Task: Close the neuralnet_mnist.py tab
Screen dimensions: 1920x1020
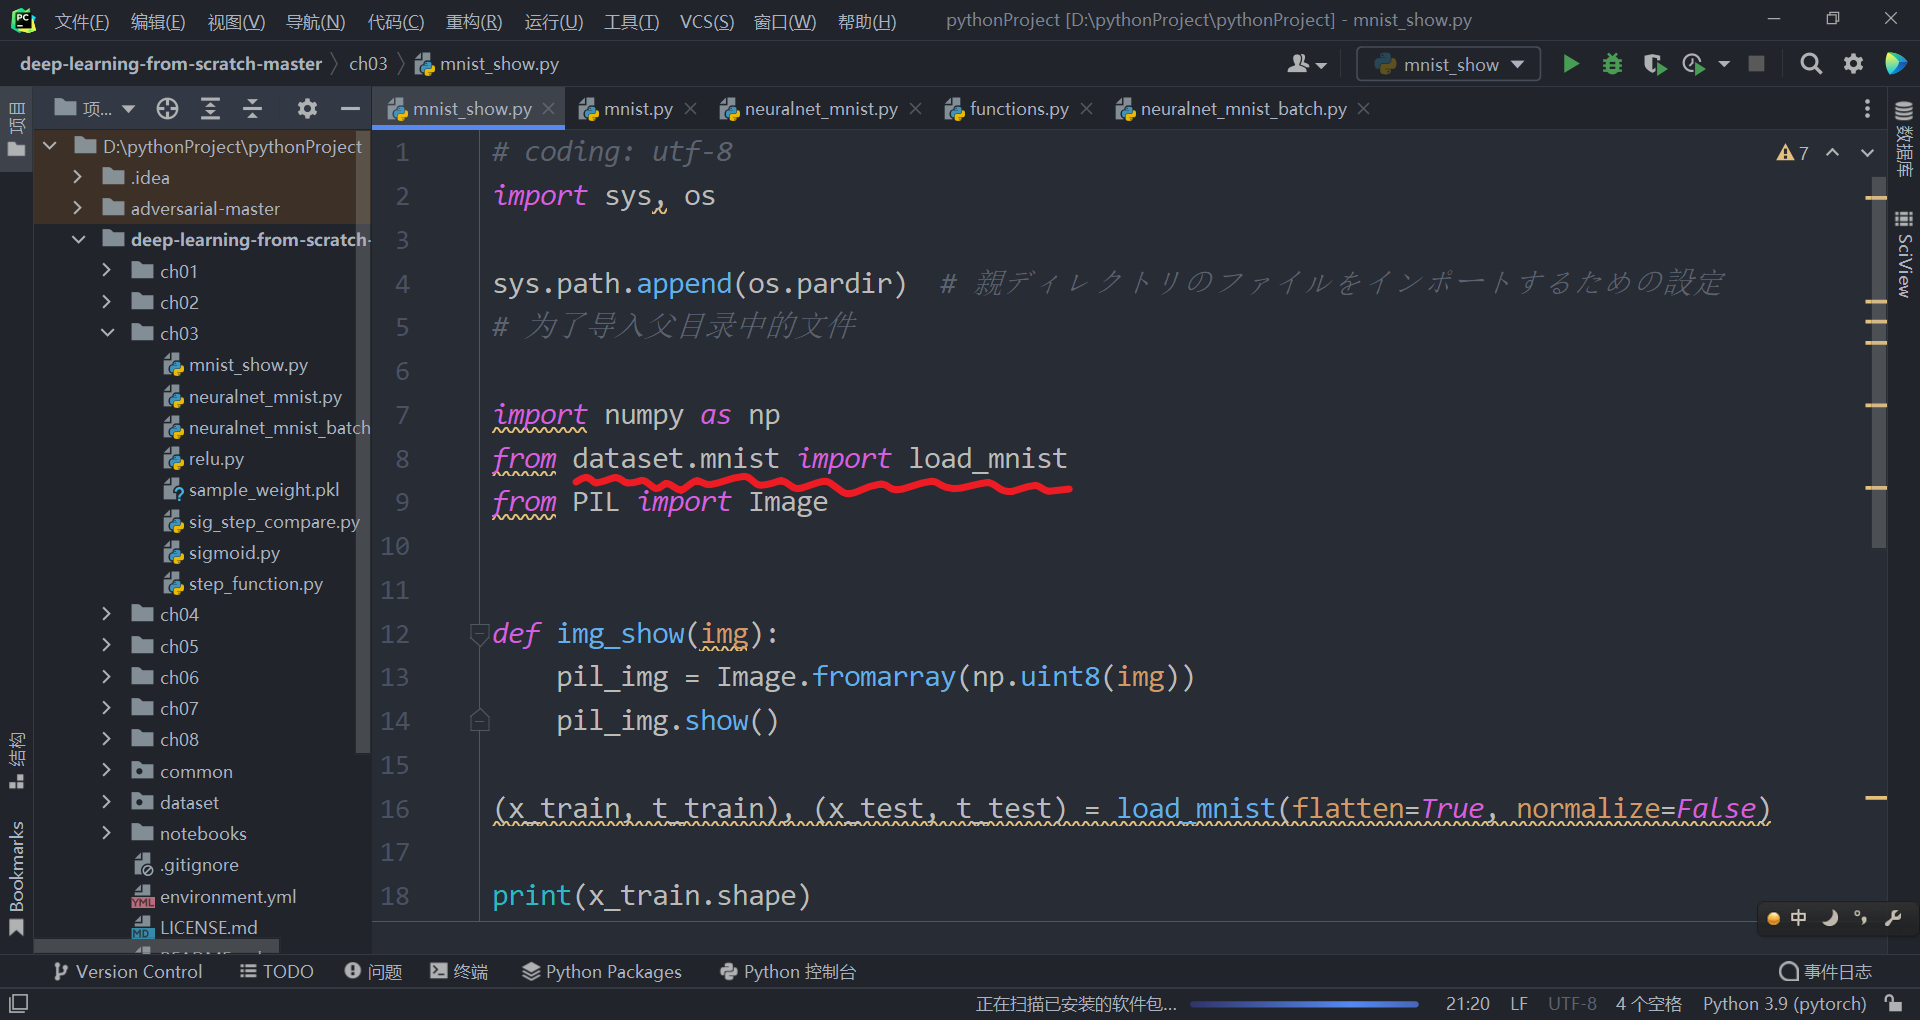Action: click(x=915, y=108)
